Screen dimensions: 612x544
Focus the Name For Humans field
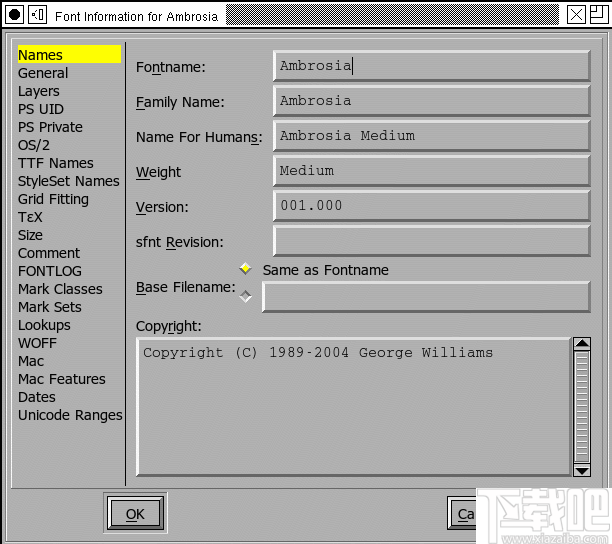[x=432, y=136]
